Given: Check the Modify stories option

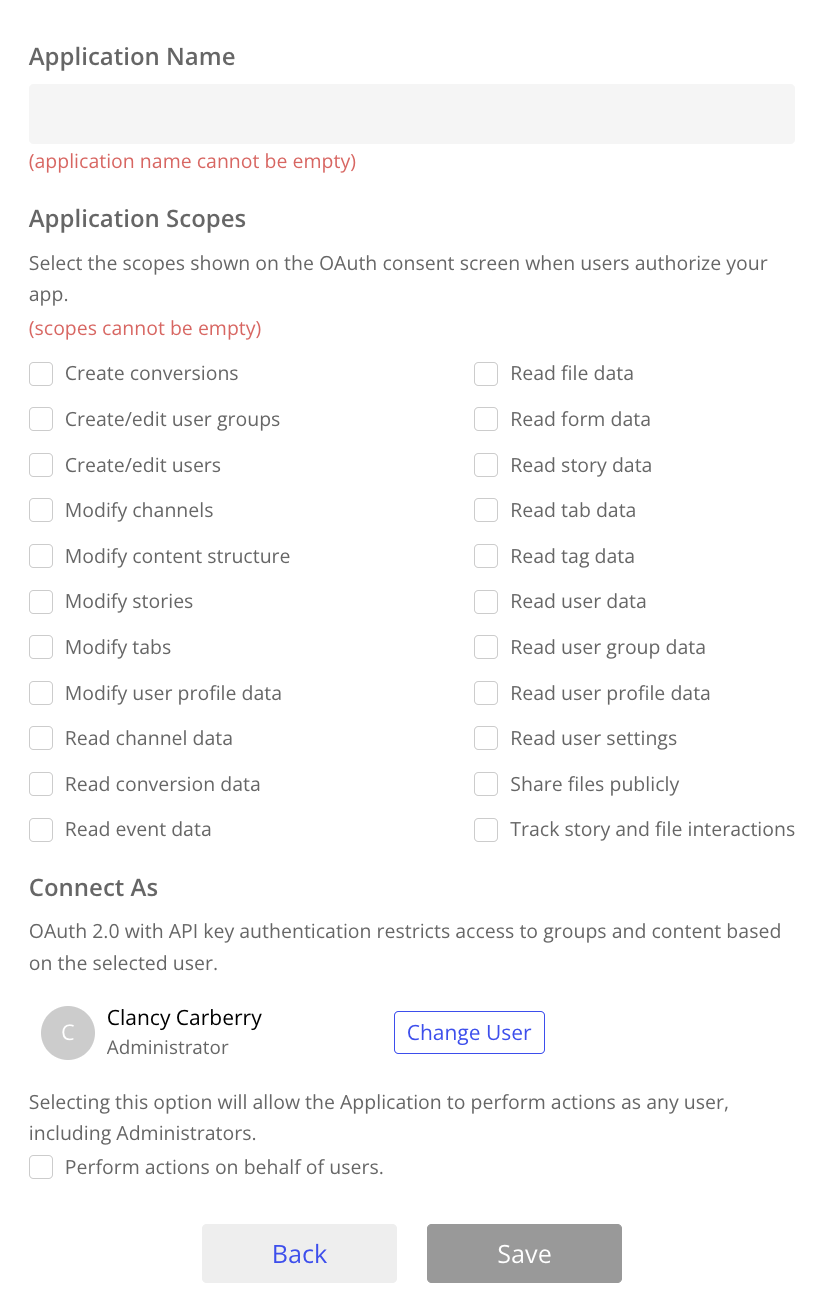Looking at the screenshot, I should [x=41, y=602].
